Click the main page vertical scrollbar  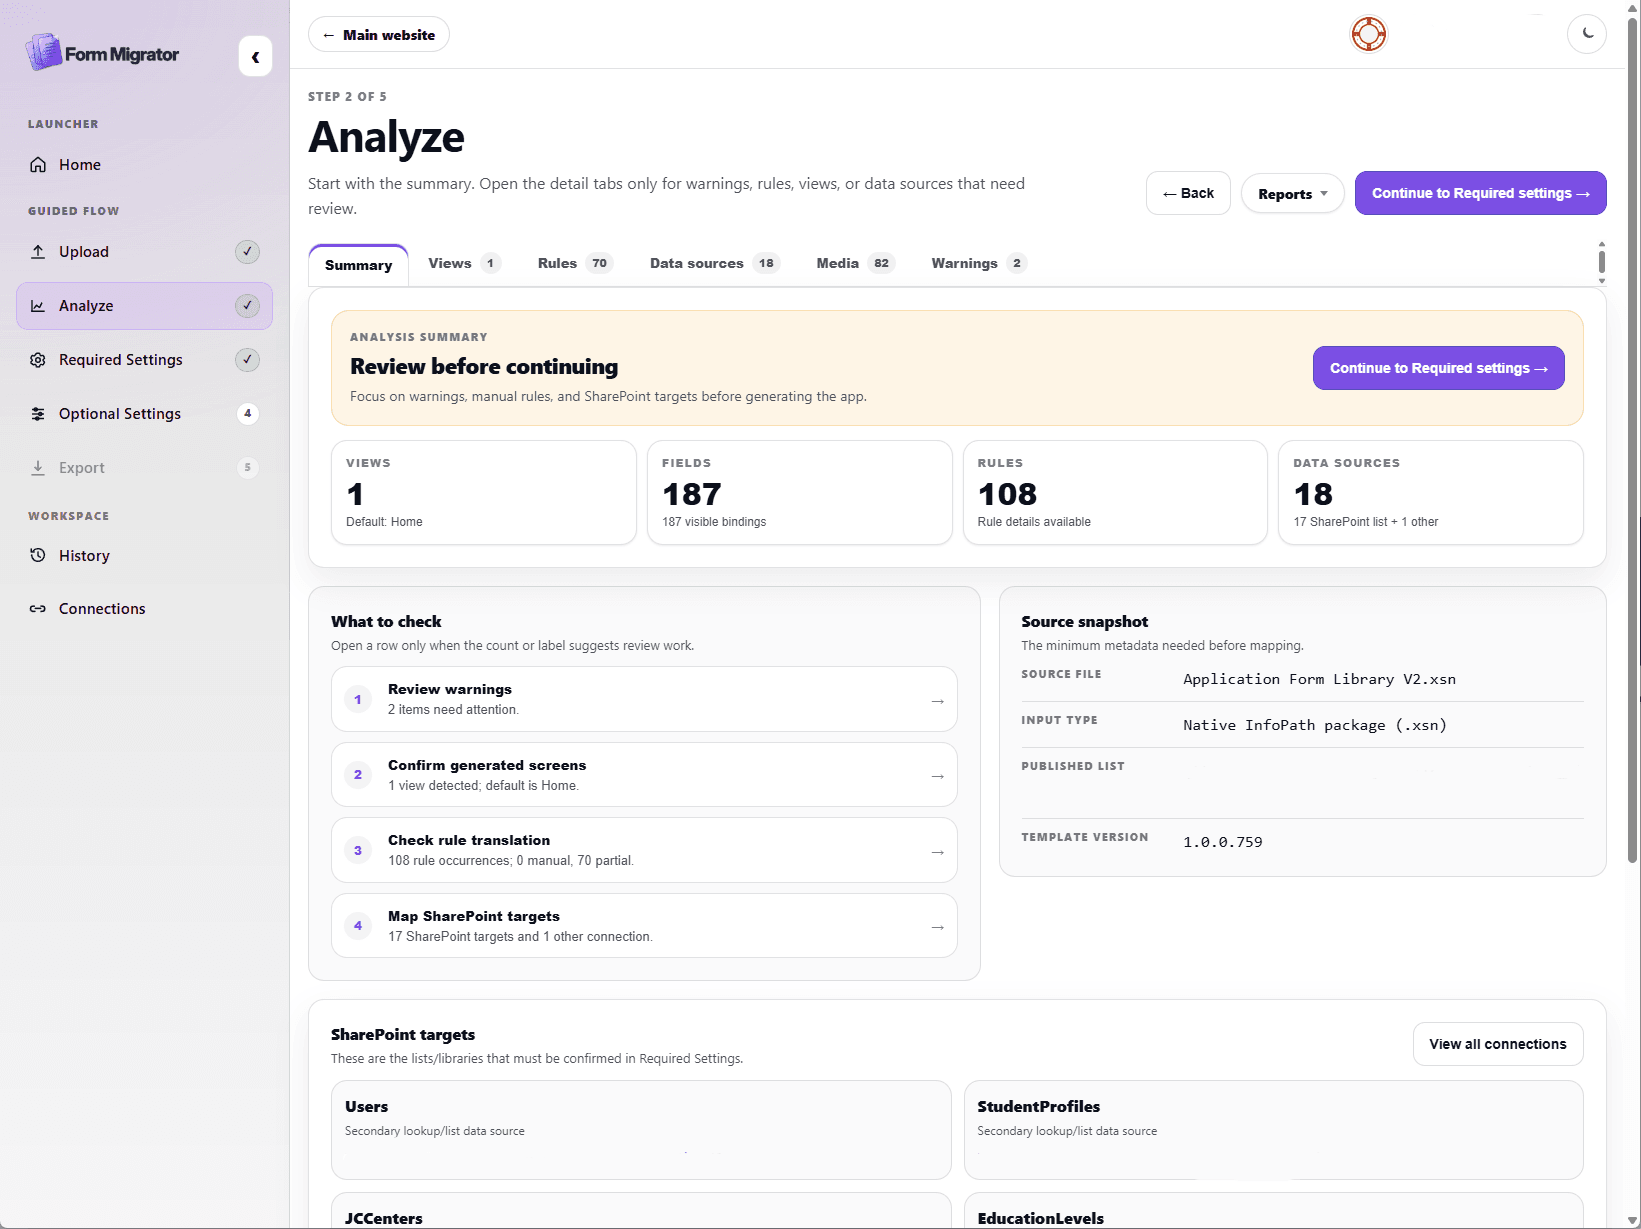click(1633, 440)
